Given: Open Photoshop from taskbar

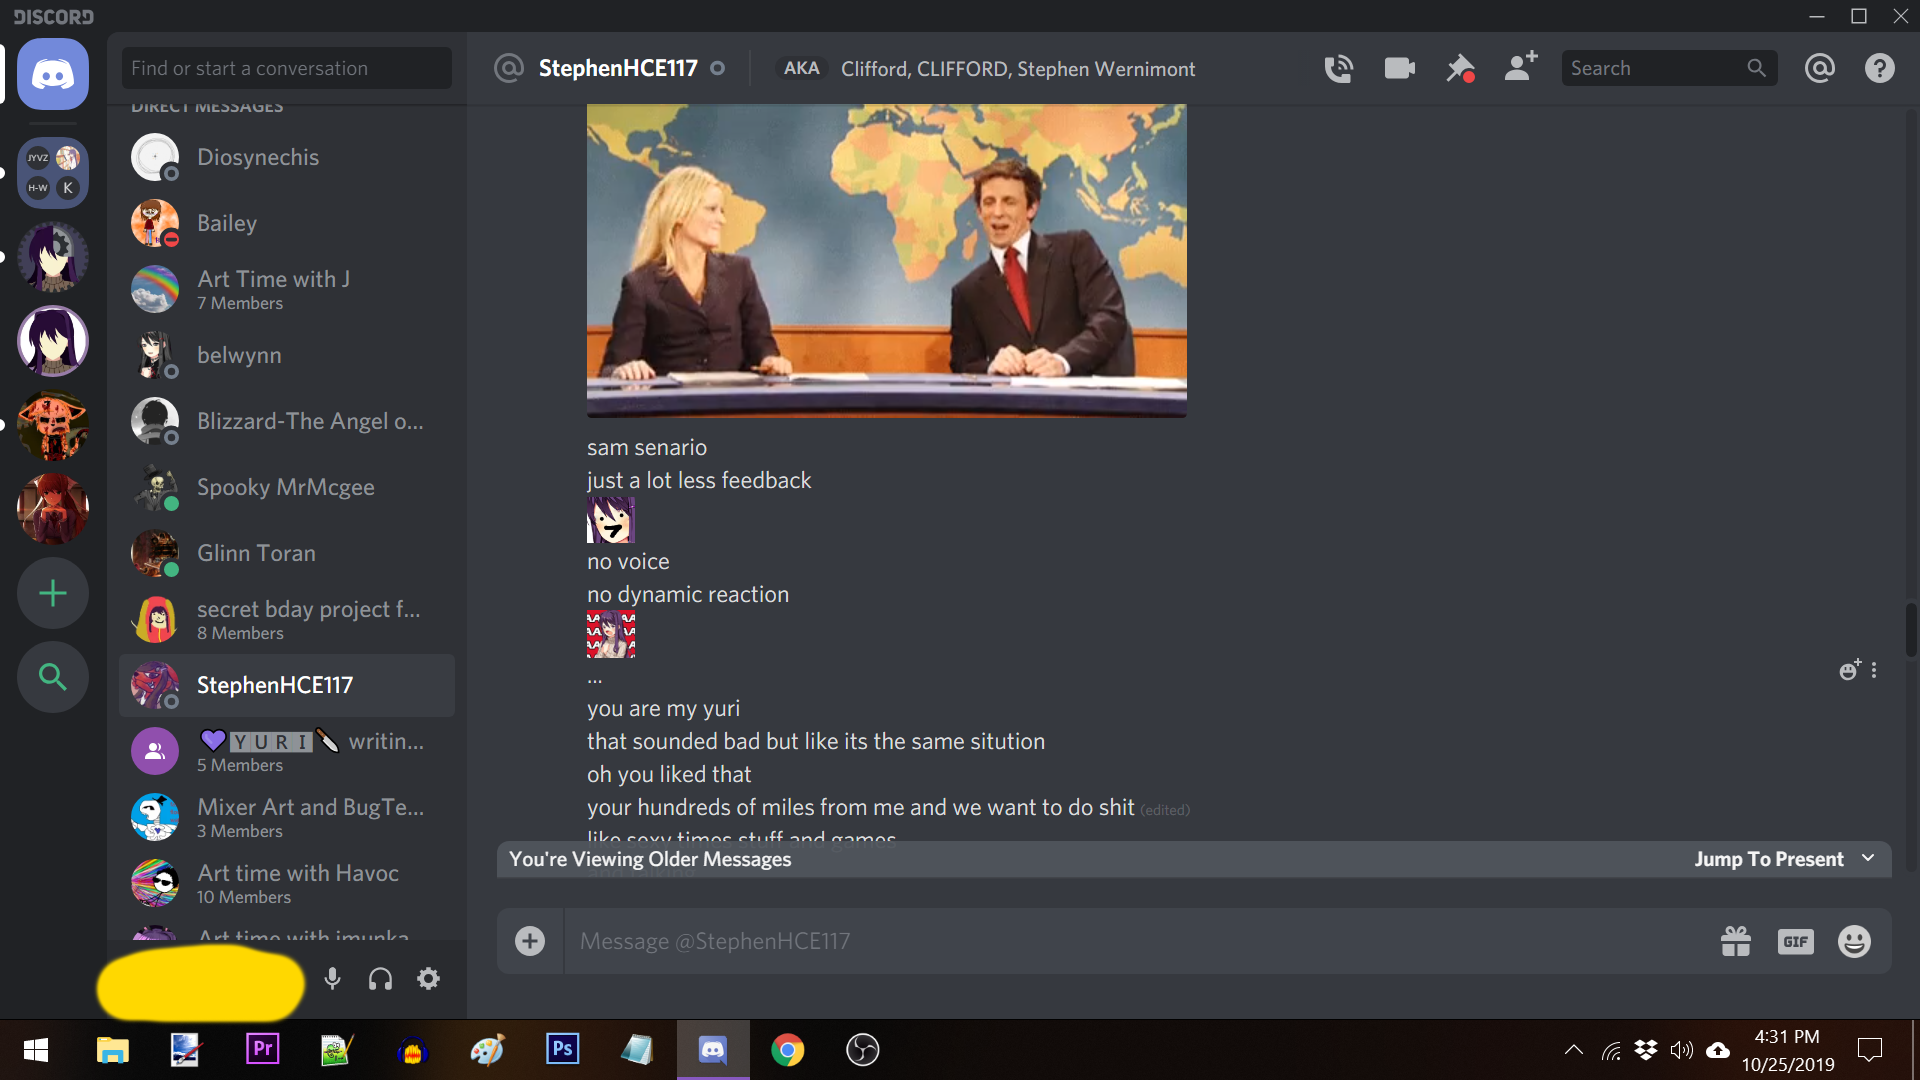Looking at the screenshot, I should click(562, 1050).
